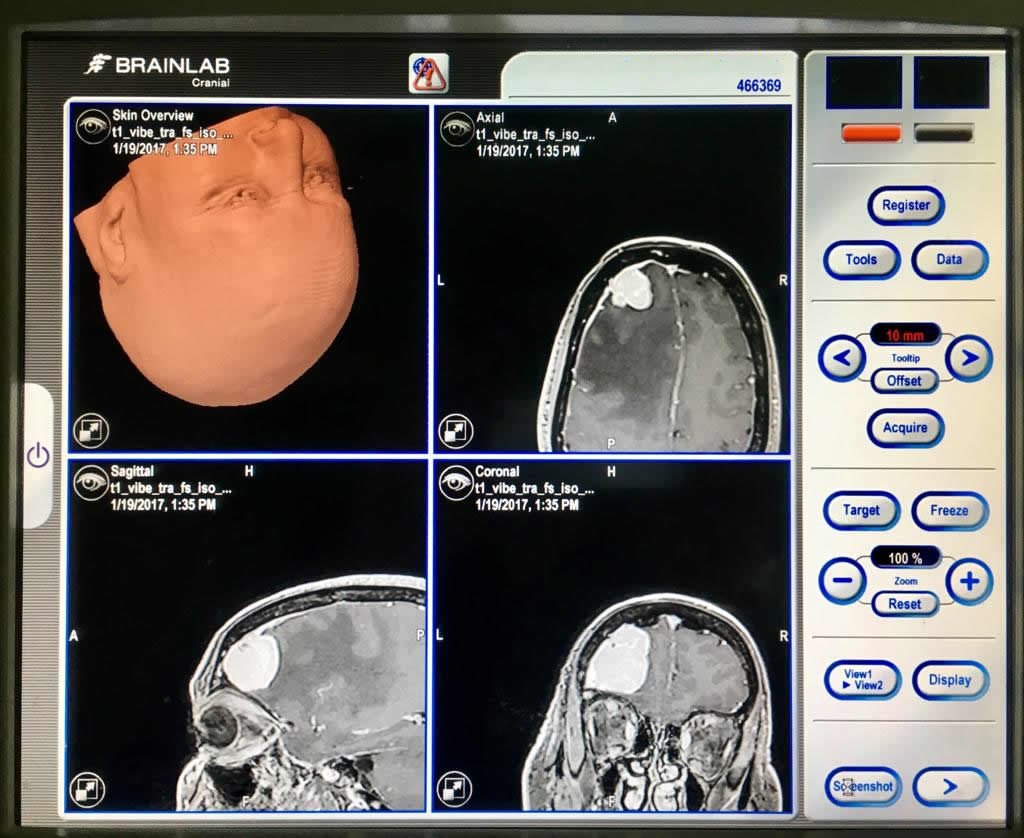The width and height of the screenshot is (1024, 838).
Task: Increase tooltip offset with right arrow
Action: point(969,358)
